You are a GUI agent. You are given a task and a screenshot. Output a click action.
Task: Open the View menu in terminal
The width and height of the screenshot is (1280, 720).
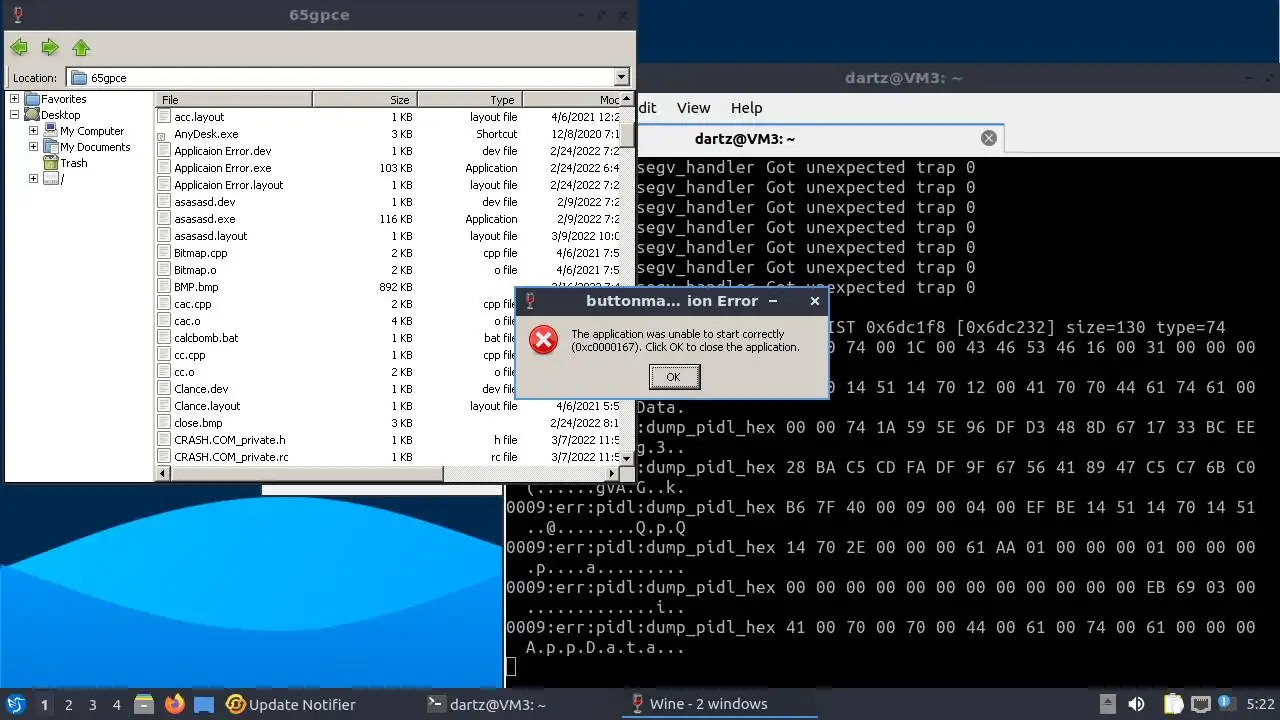point(693,108)
